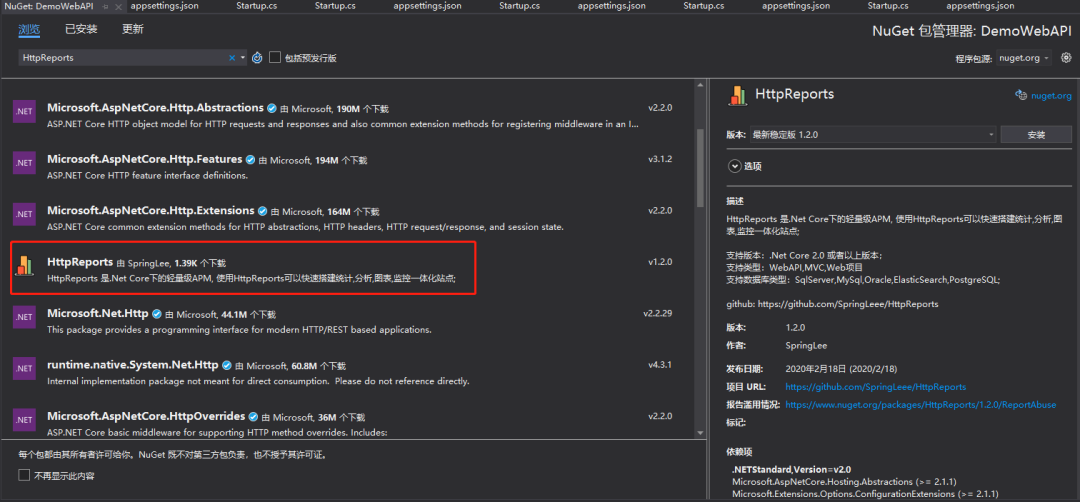This screenshot has width=1080, height=502.
Task: Enable the 包括预发行版 checkbox
Action: (275, 58)
